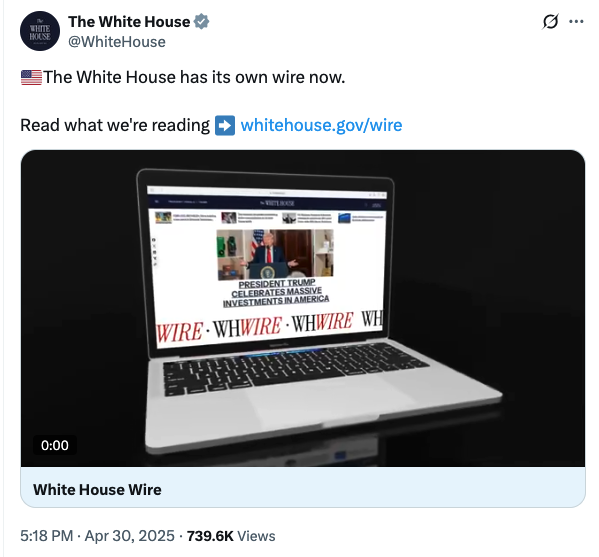Click the American flag emoji in the post
Screen dimensions: 599x557
point(31,77)
